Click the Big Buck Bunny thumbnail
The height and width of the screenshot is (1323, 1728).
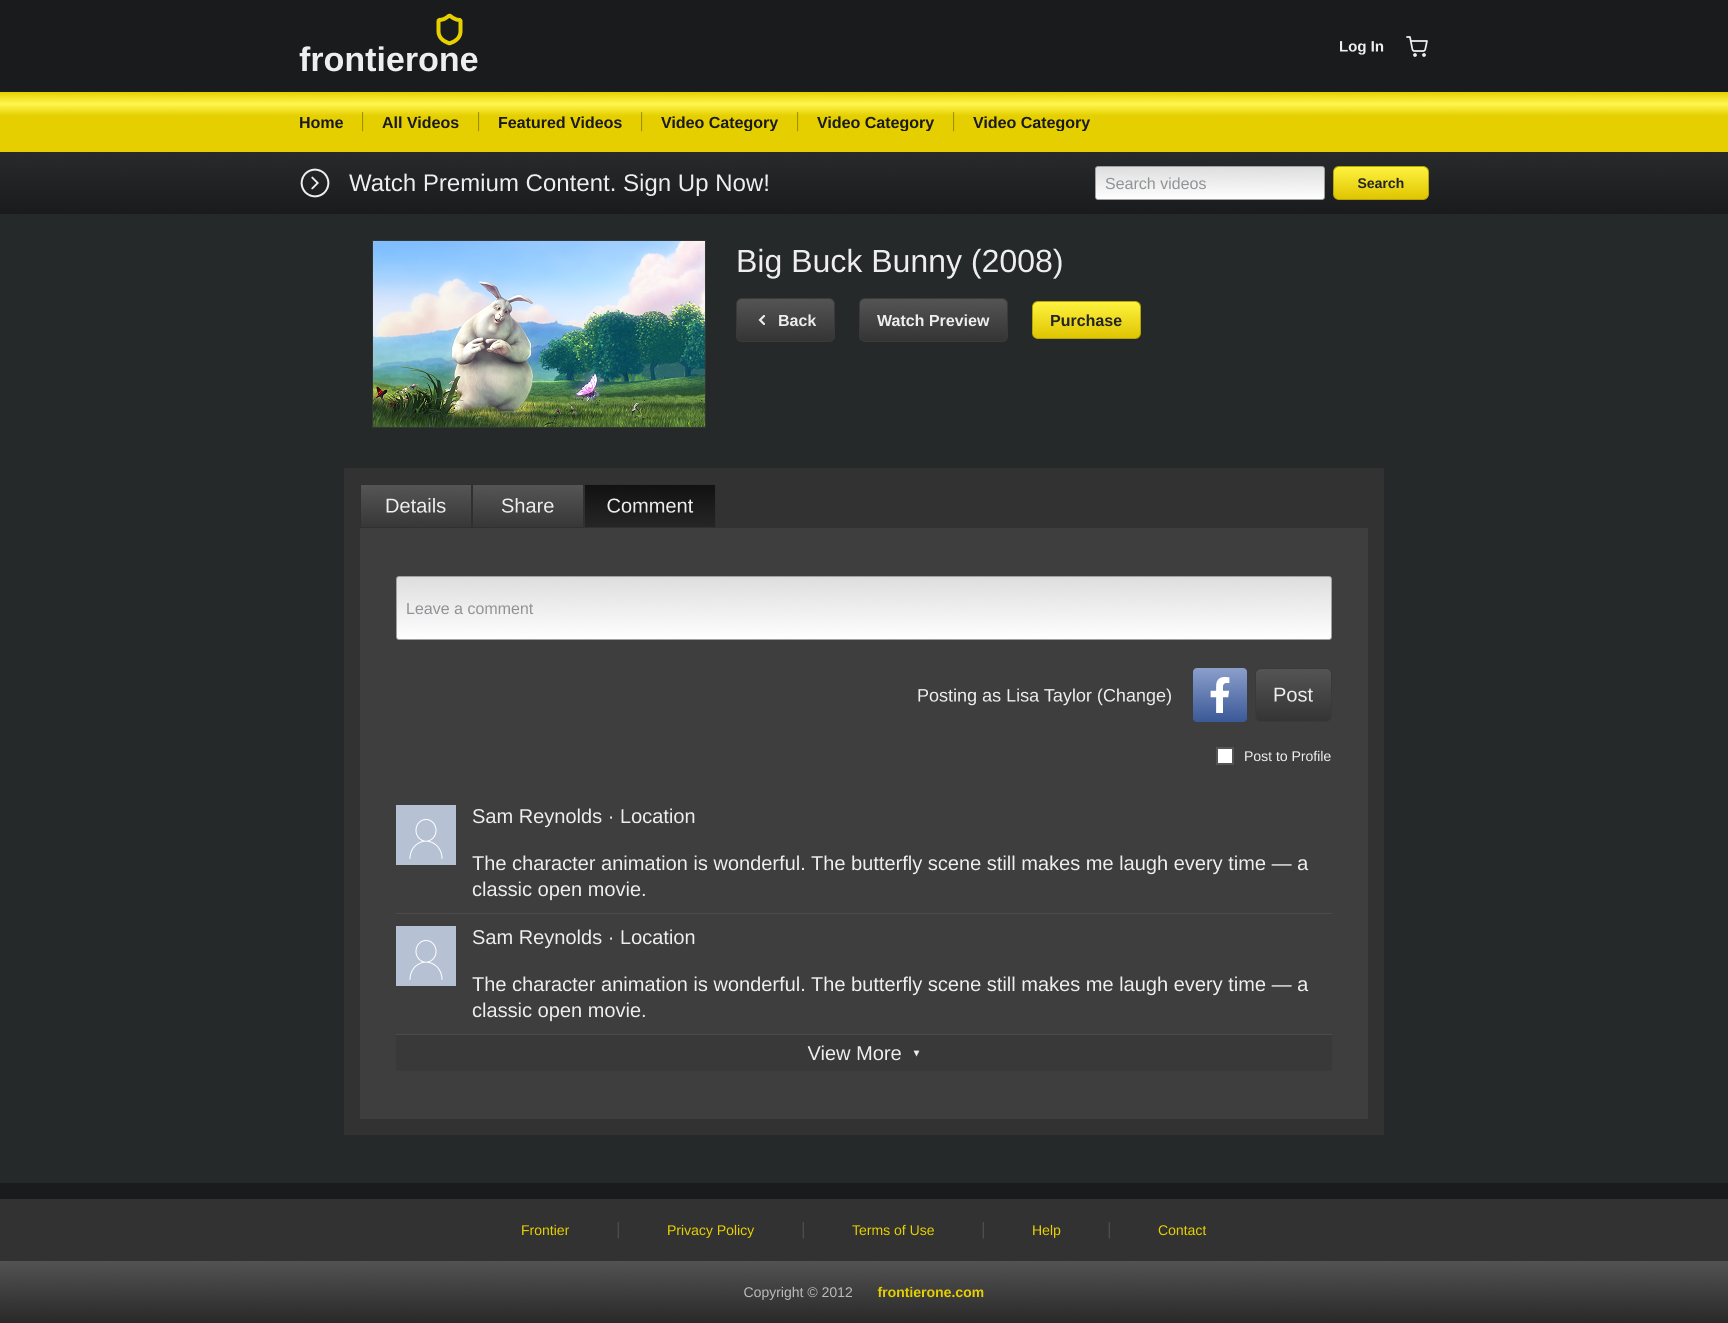click(x=539, y=334)
